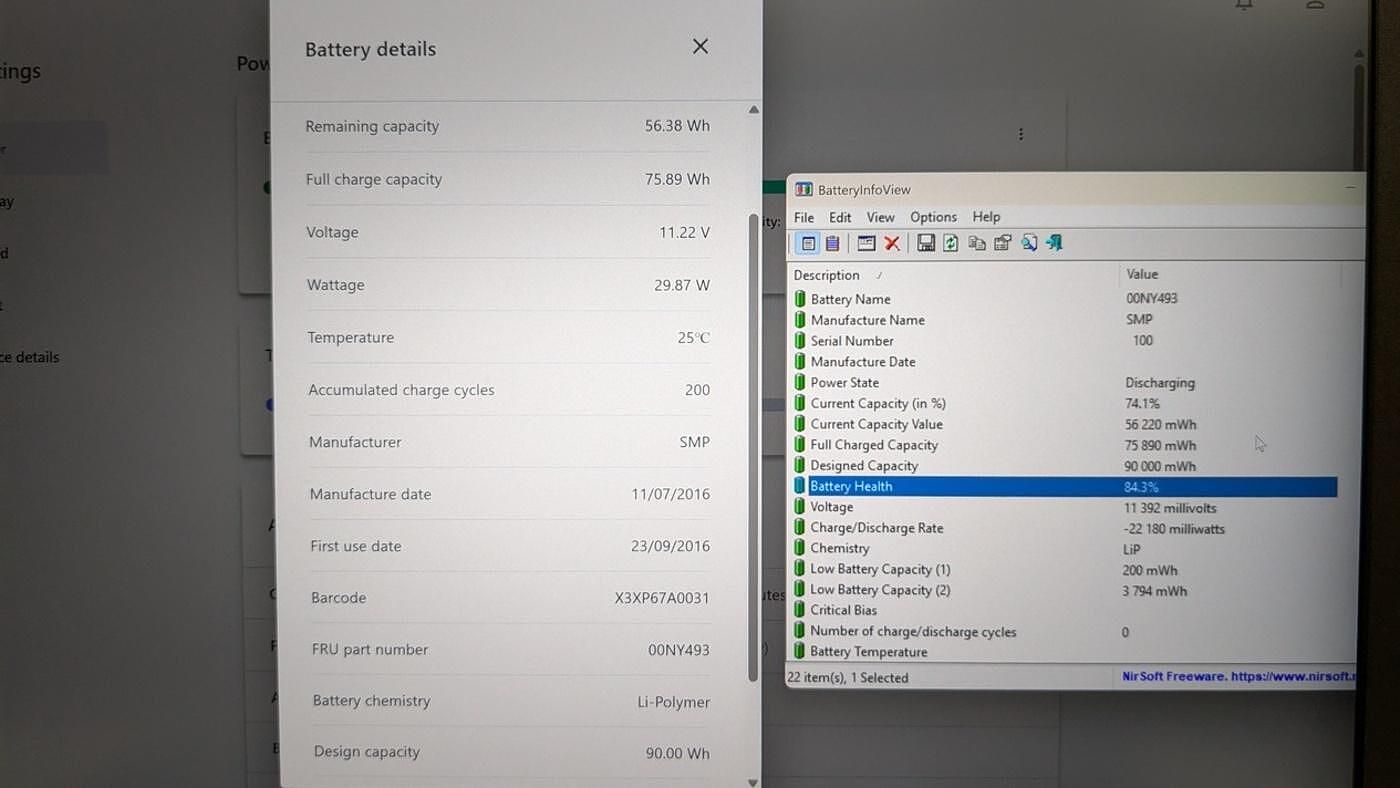Click the 75.89 Wh full charge value
1400x788 pixels.
tap(677, 179)
